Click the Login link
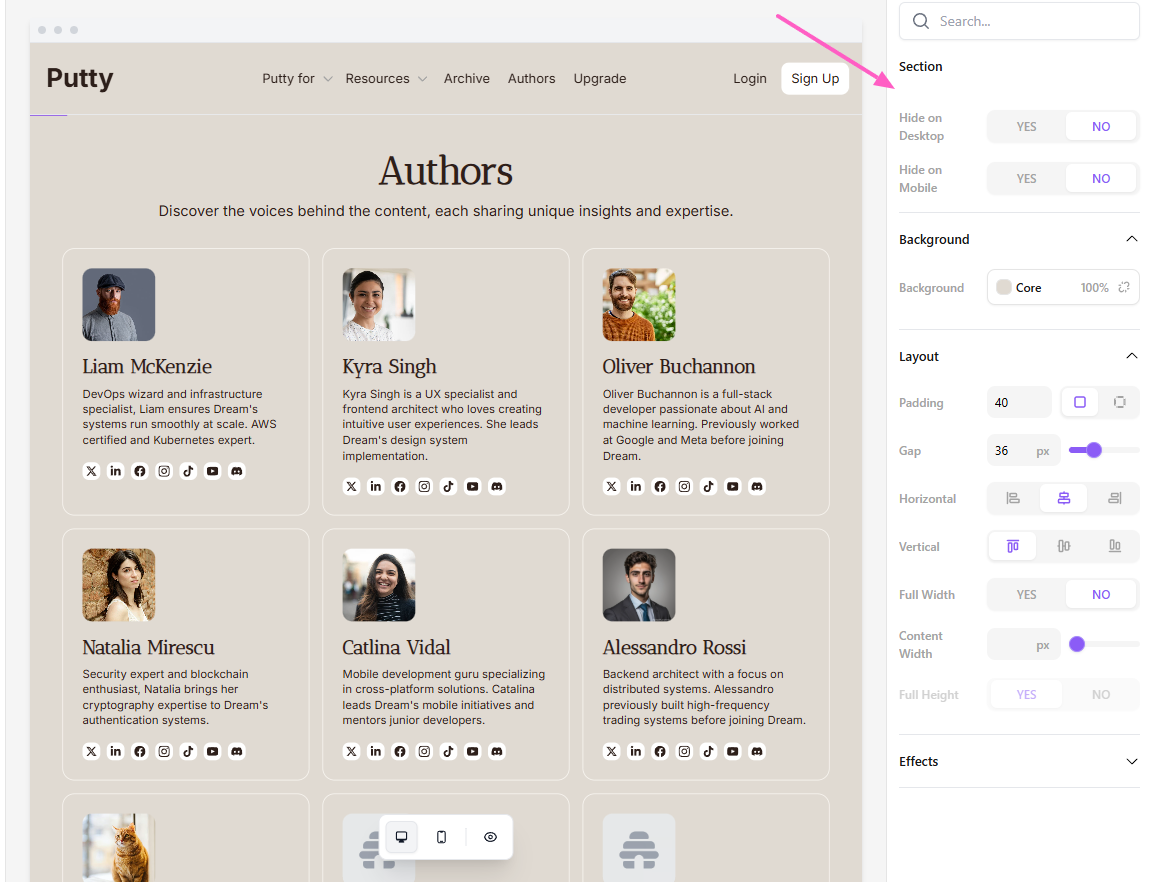 coord(749,79)
